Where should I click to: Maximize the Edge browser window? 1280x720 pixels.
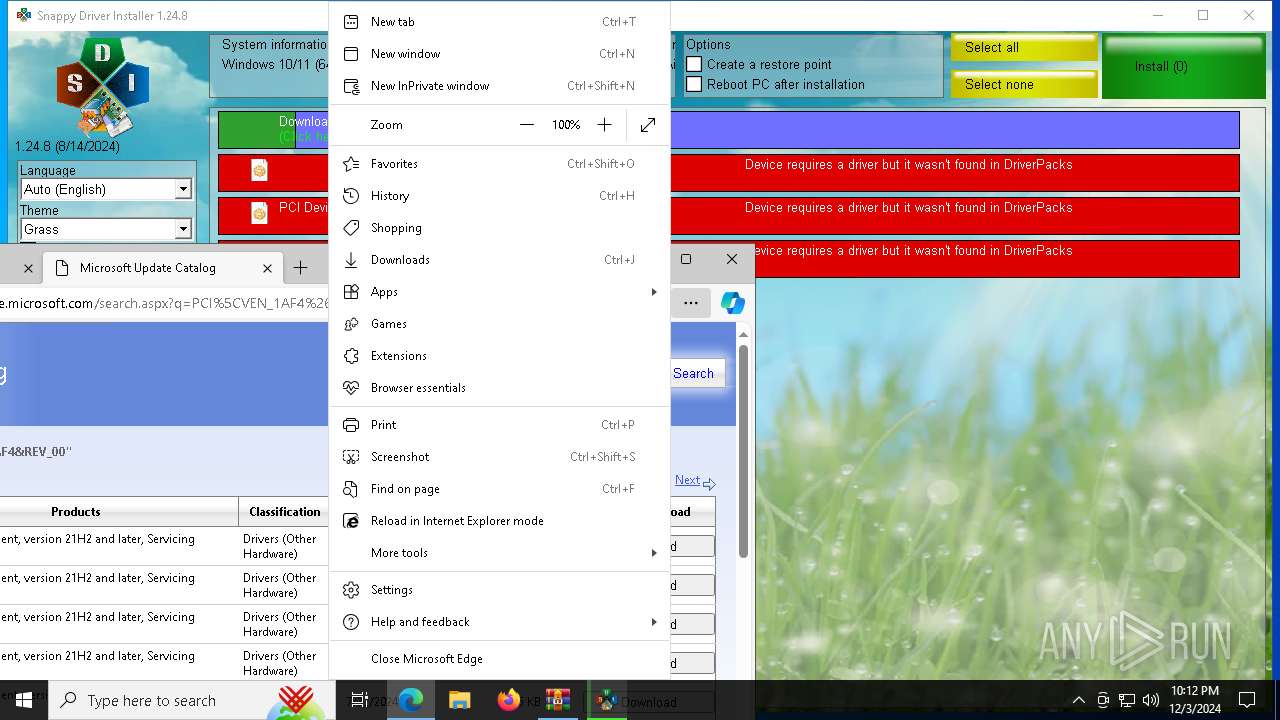[686, 259]
